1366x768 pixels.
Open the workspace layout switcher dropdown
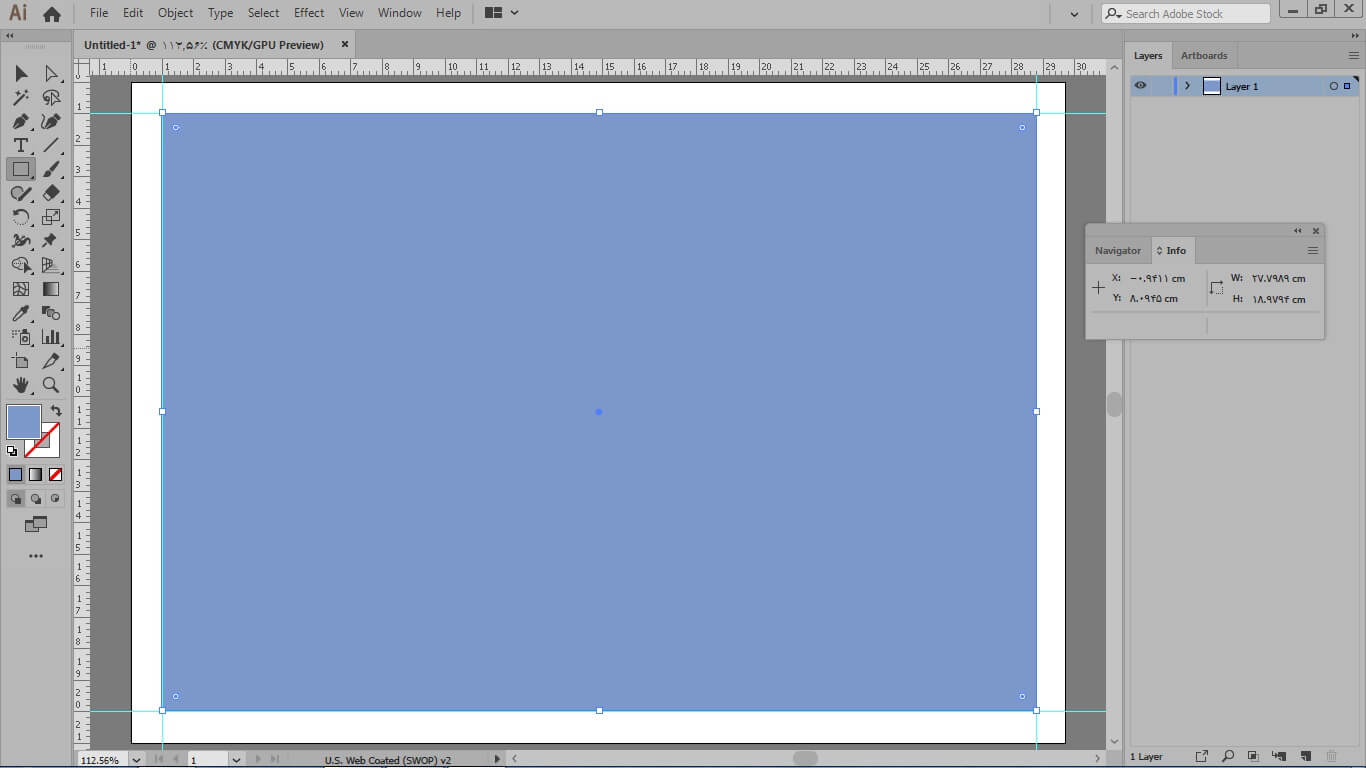[x=501, y=13]
